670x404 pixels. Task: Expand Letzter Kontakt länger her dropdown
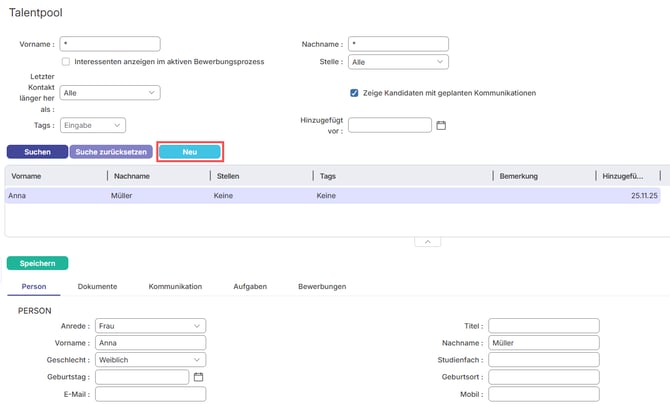coord(110,93)
